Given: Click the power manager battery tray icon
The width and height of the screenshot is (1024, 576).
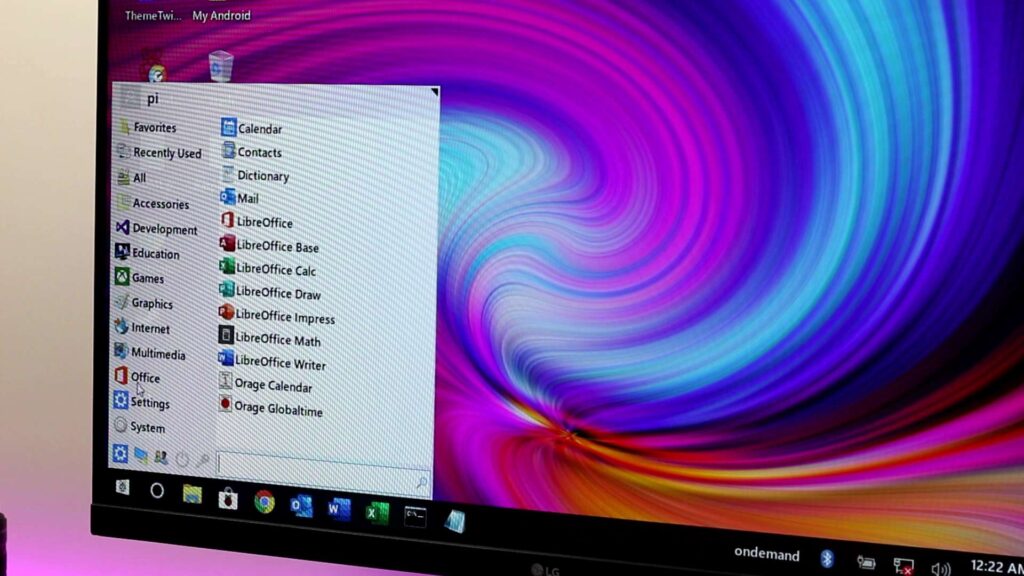Looking at the screenshot, I should [866, 562].
